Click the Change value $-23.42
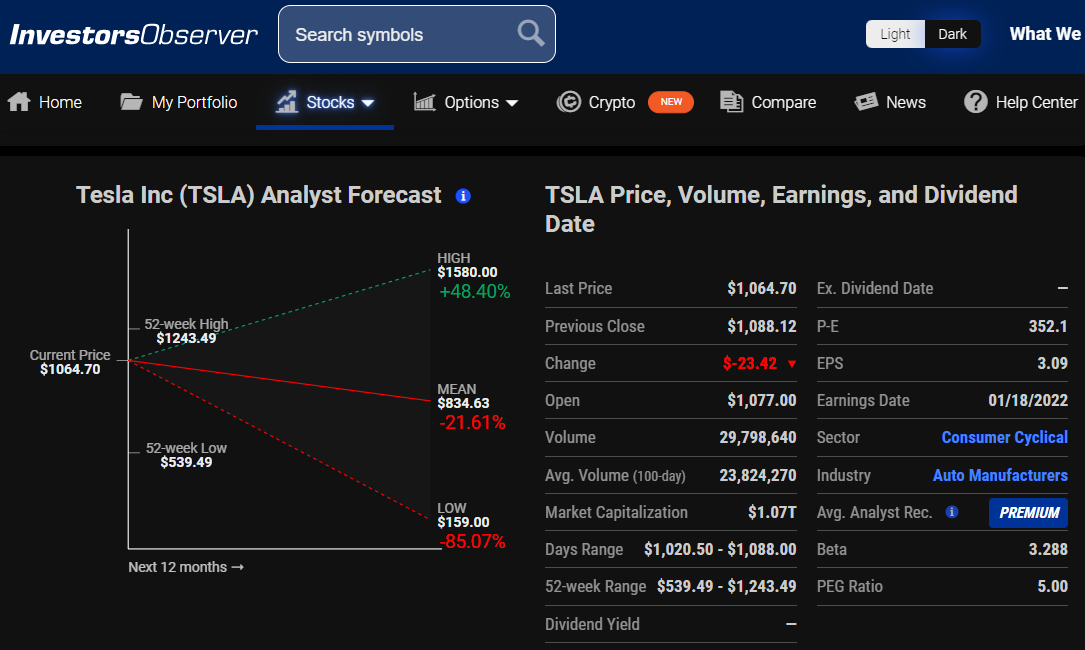 [x=749, y=363]
